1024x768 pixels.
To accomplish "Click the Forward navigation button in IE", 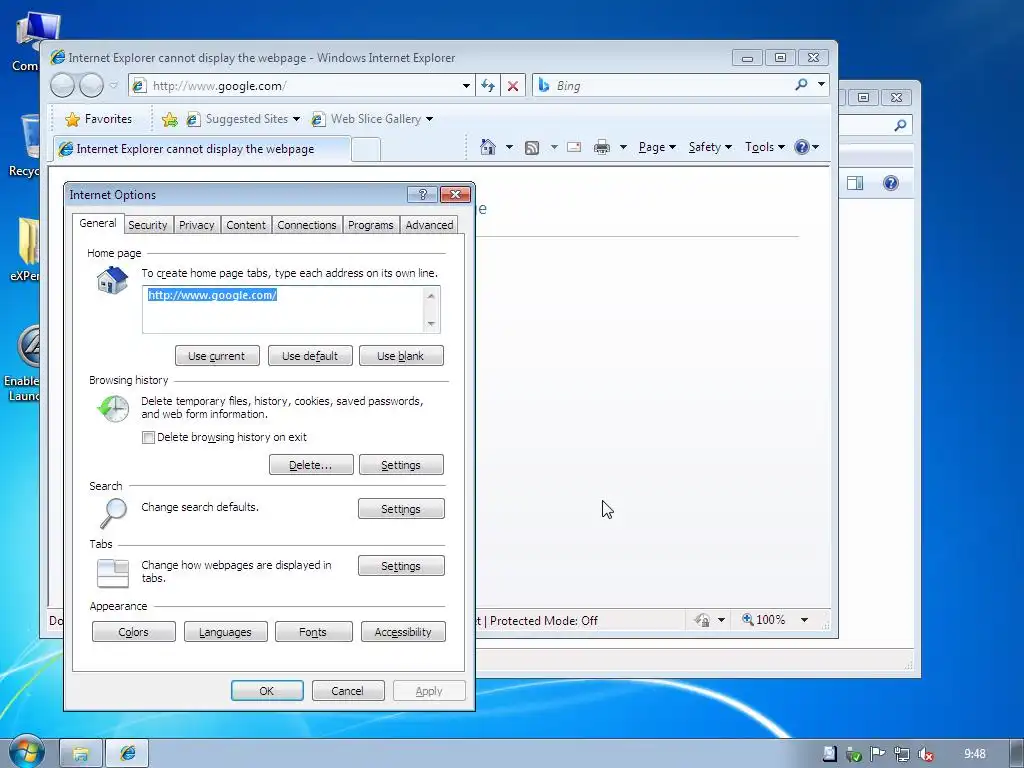I will 91,86.
